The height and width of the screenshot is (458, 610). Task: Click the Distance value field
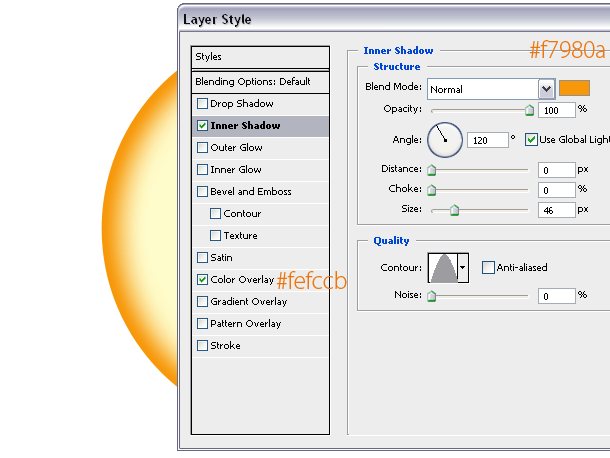tap(555, 170)
